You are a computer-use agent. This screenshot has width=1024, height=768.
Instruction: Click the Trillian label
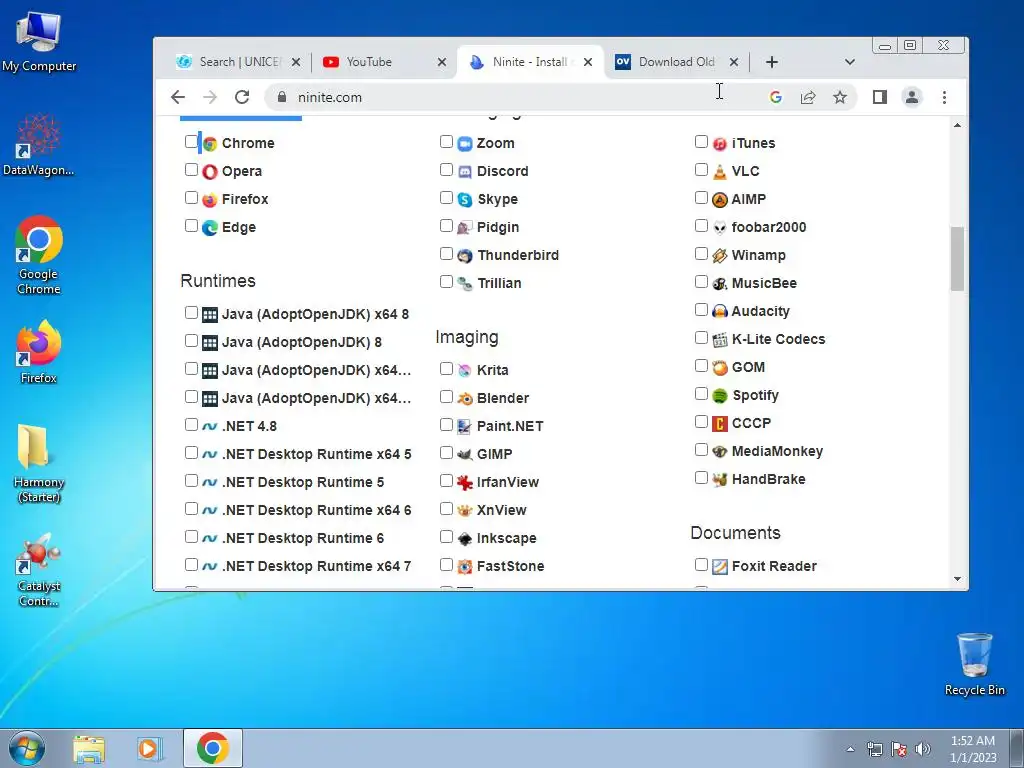pos(499,283)
